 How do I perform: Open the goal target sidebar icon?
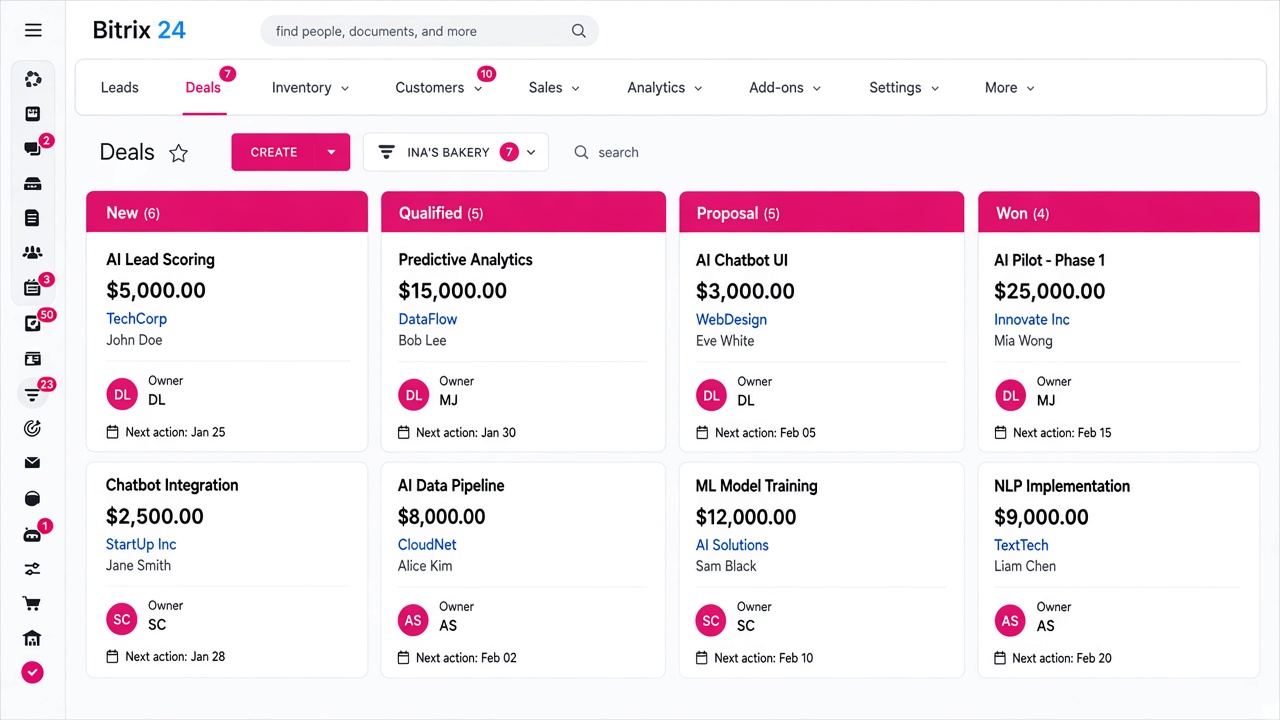click(x=33, y=428)
